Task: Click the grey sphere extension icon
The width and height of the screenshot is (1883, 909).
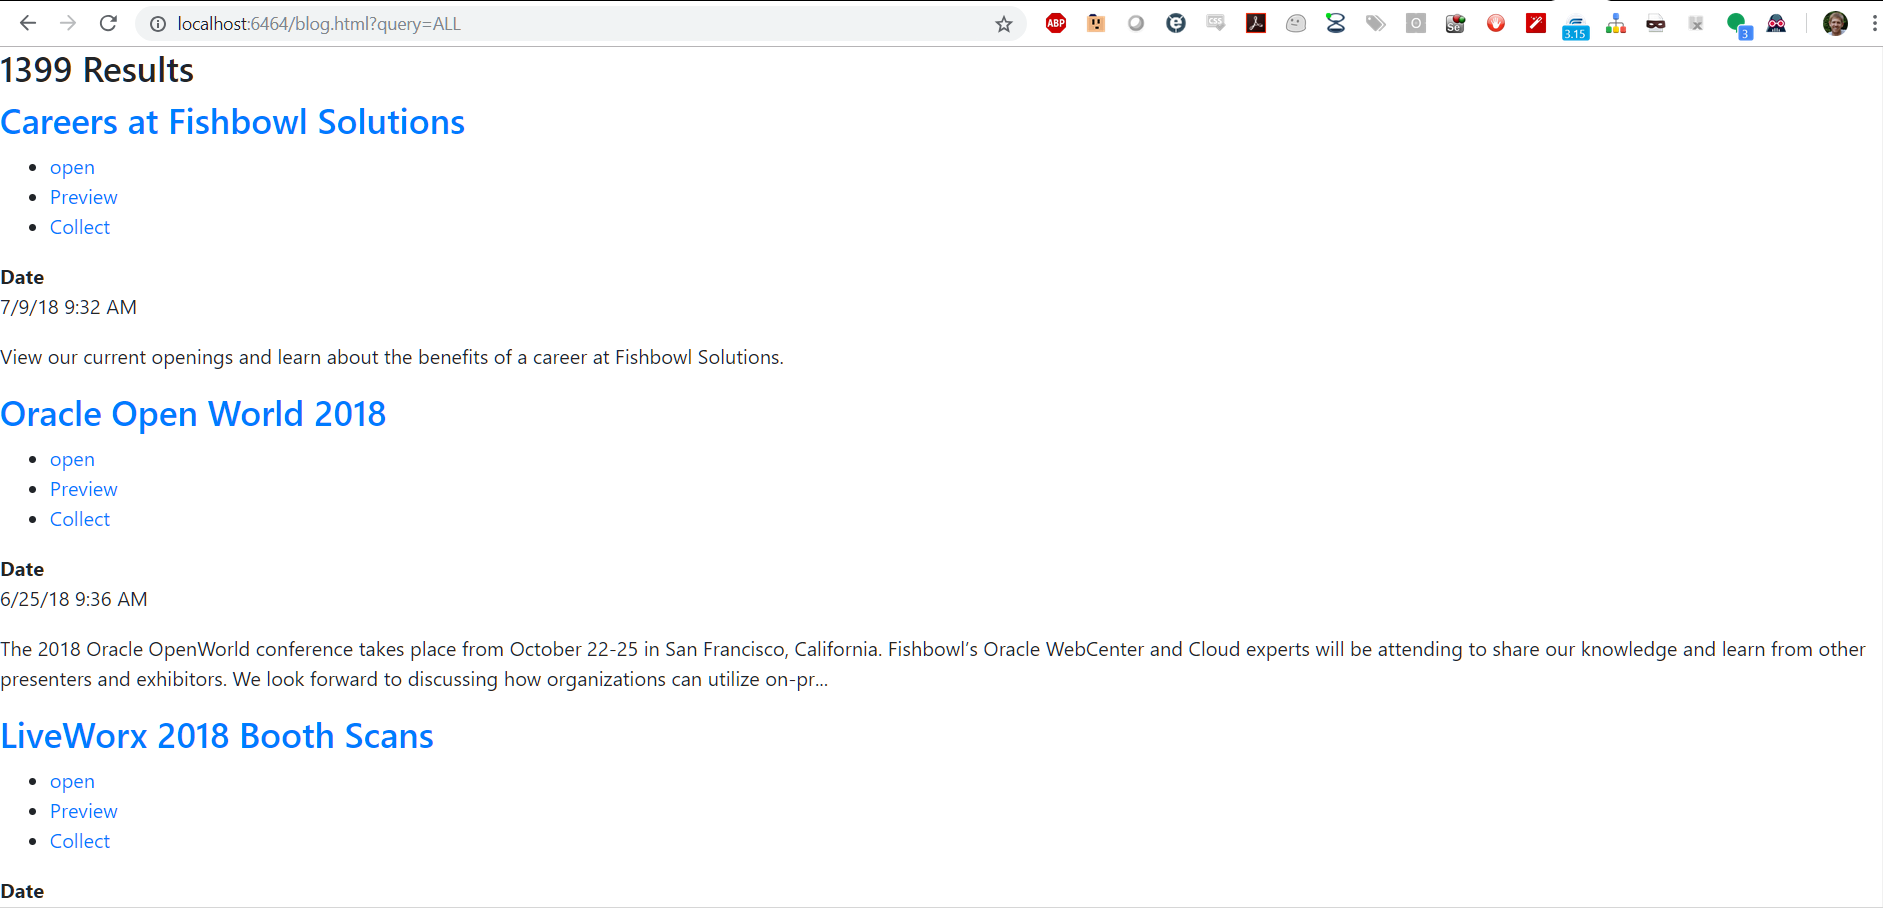Action: tap(1136, 23)
